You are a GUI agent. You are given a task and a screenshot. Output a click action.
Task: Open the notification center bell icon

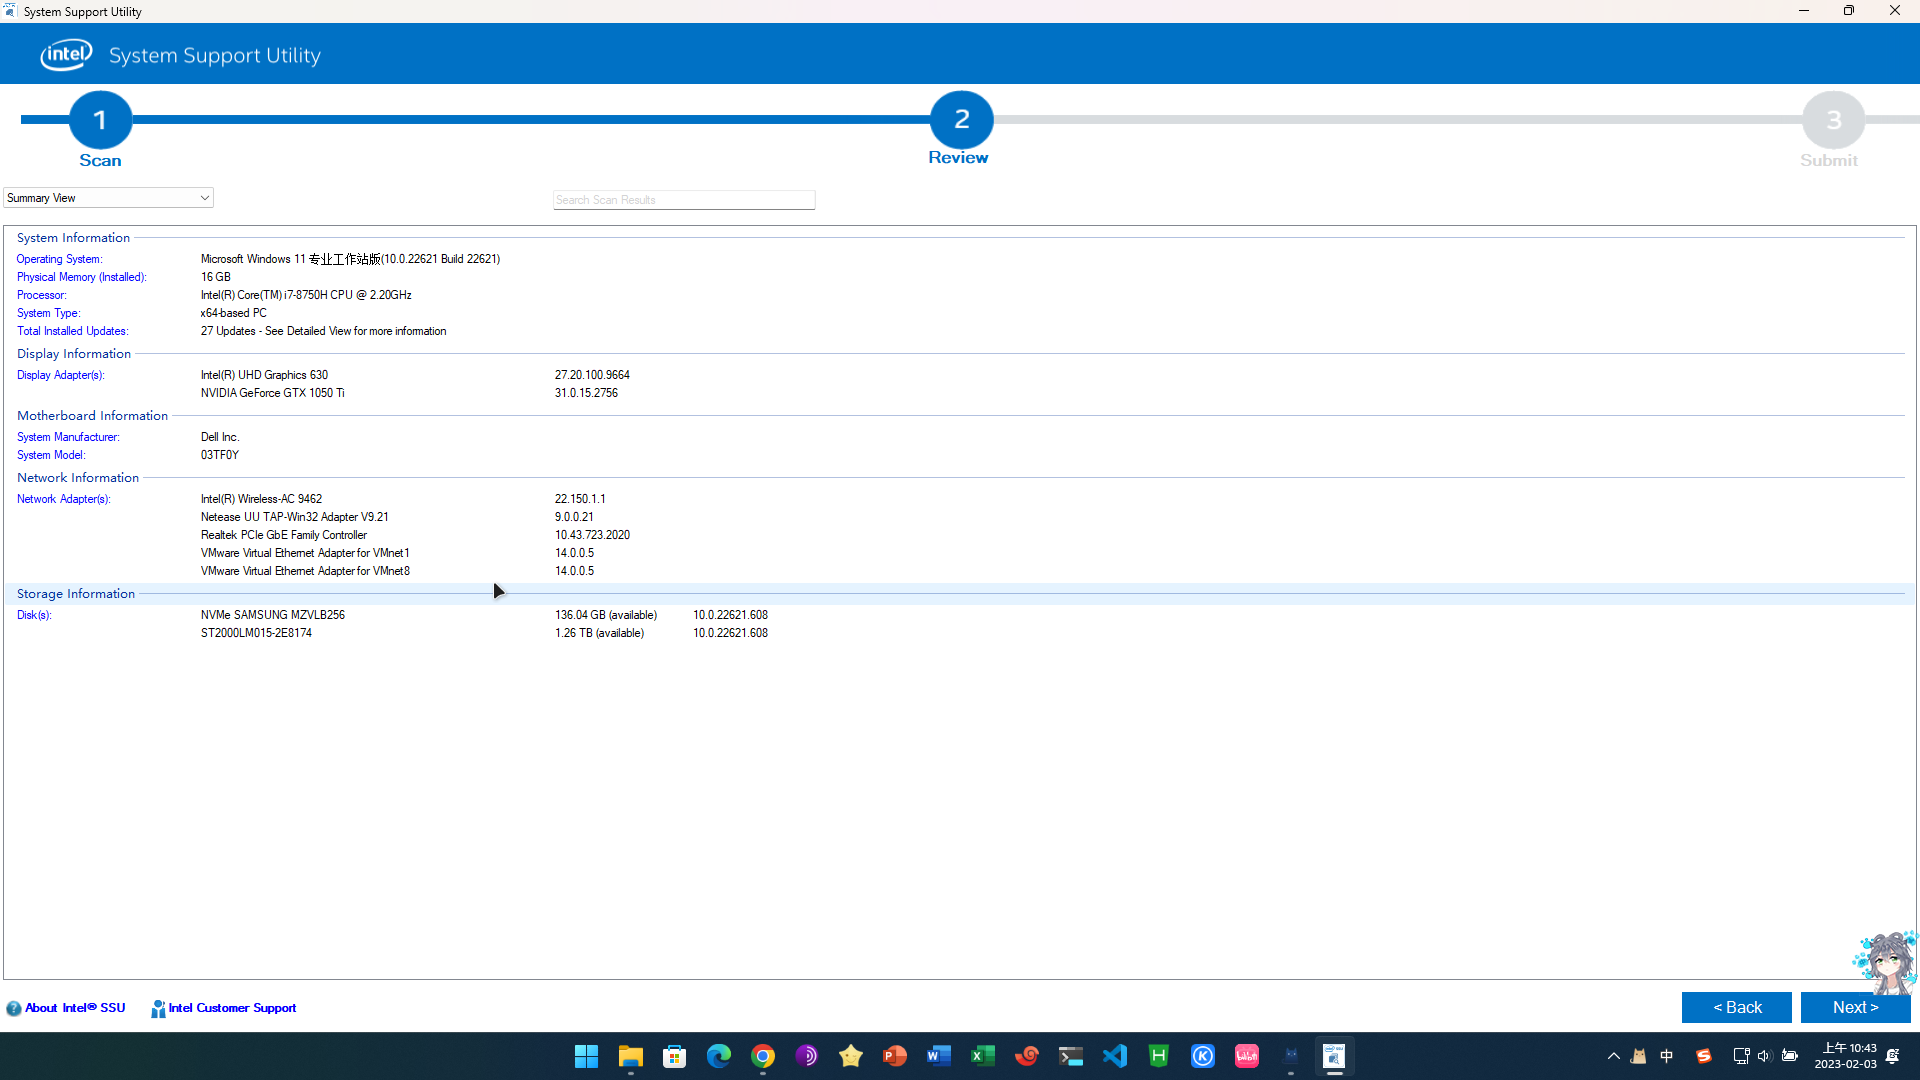click(1893, 1056)
